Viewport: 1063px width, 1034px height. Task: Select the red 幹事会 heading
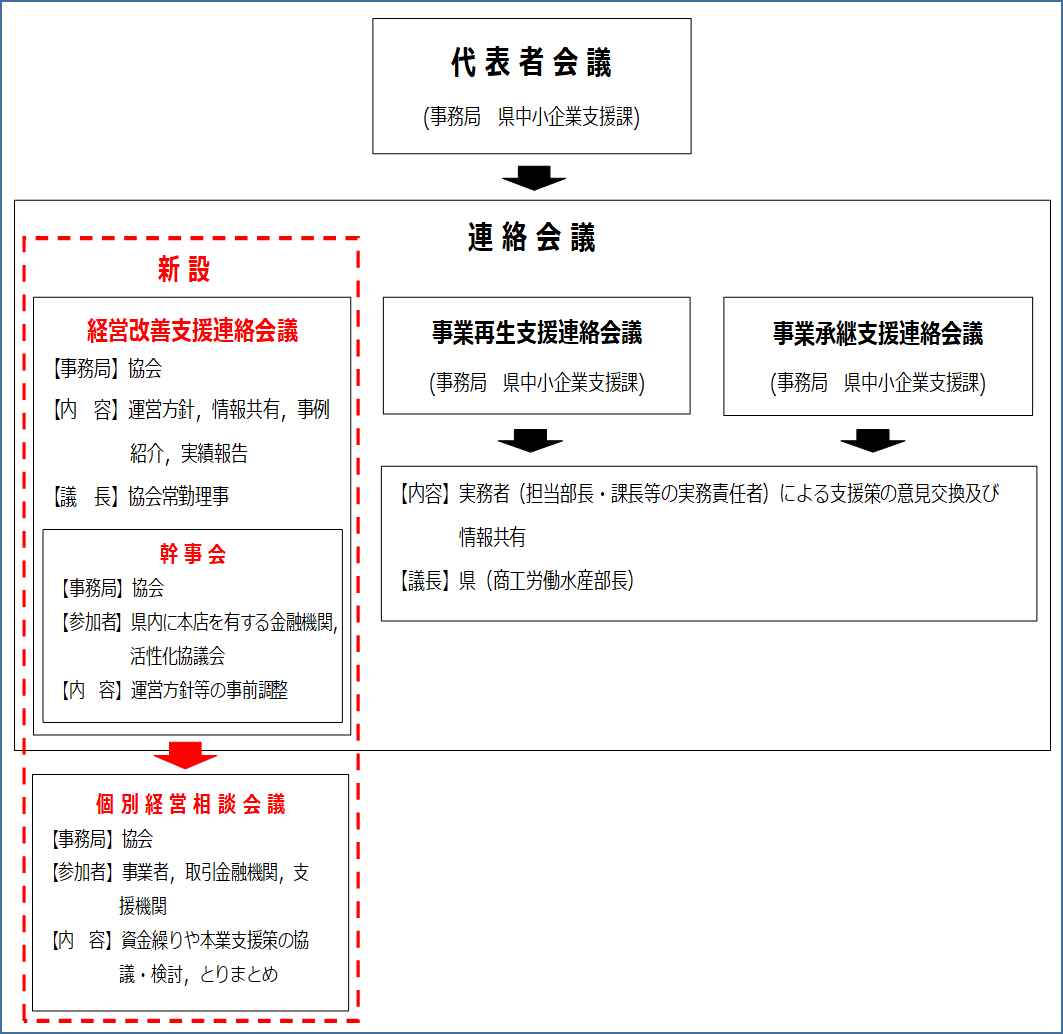(x=193, y=554)
